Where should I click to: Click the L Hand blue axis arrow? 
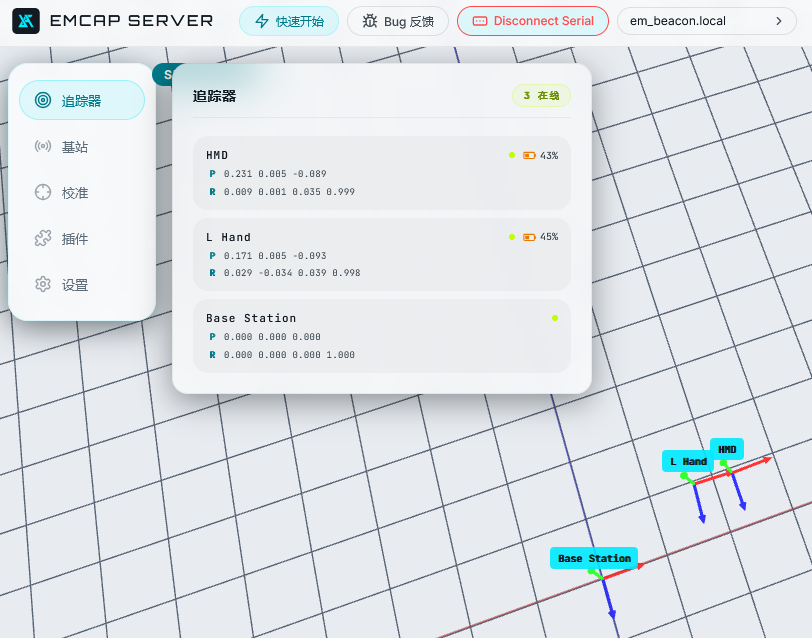point(699,503)
